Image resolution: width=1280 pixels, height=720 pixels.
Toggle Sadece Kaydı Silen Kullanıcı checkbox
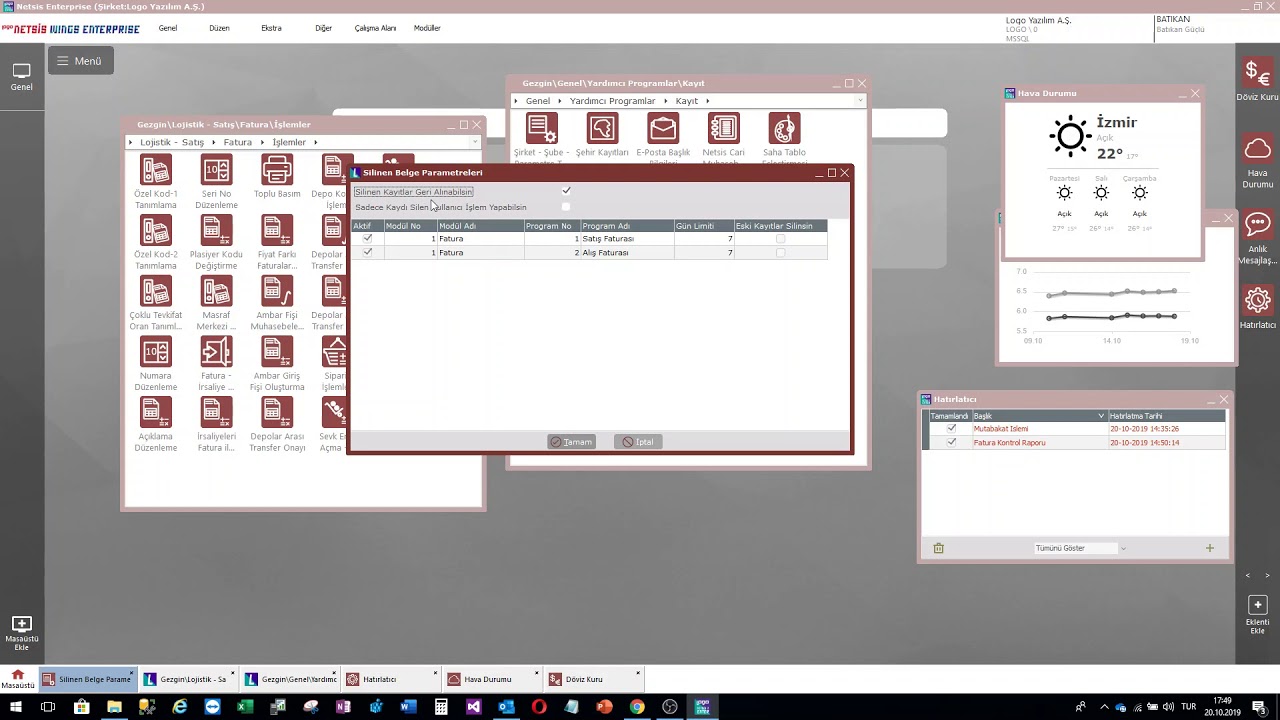566,207
